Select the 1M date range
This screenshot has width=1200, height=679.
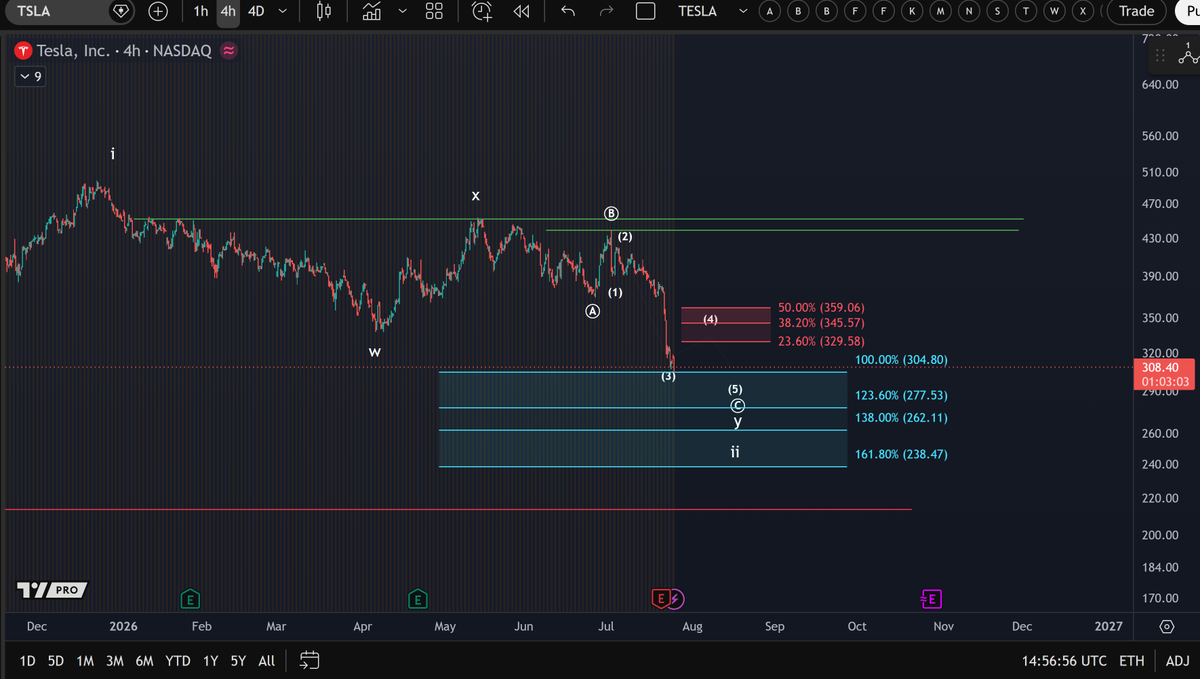[85, 660]
